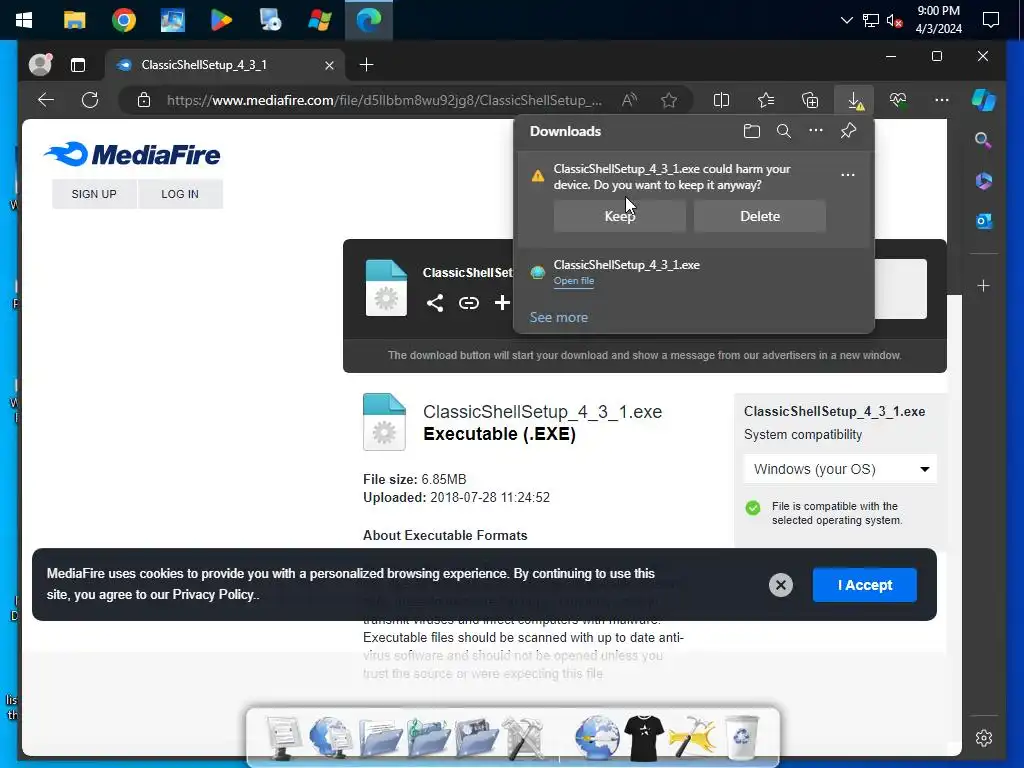This screenshot has height=768, width=1024.
Task: Share the file via share icon
Action: (x=435, y=303)
